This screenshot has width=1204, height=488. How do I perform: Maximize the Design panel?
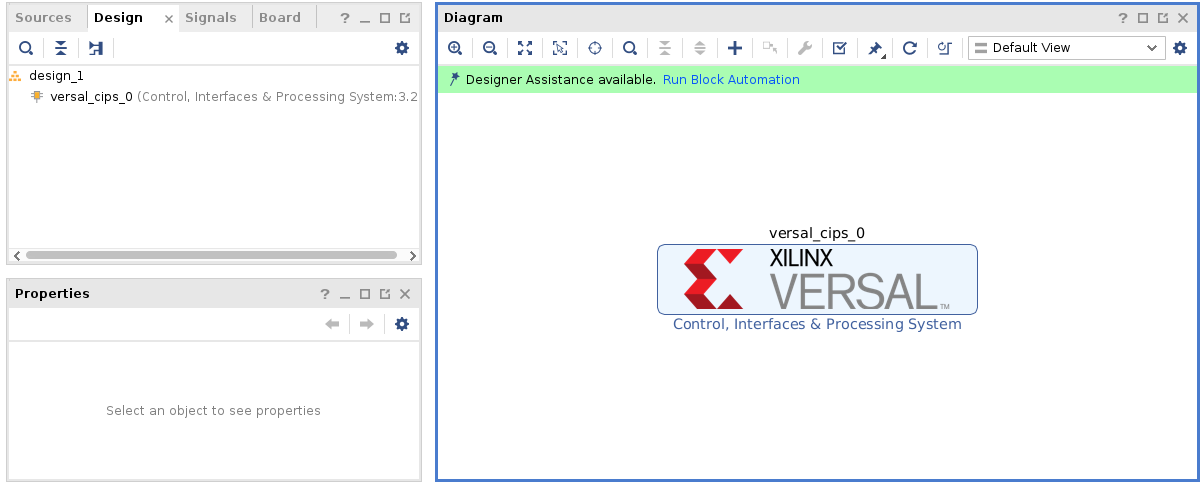click(x=385, y=18)
